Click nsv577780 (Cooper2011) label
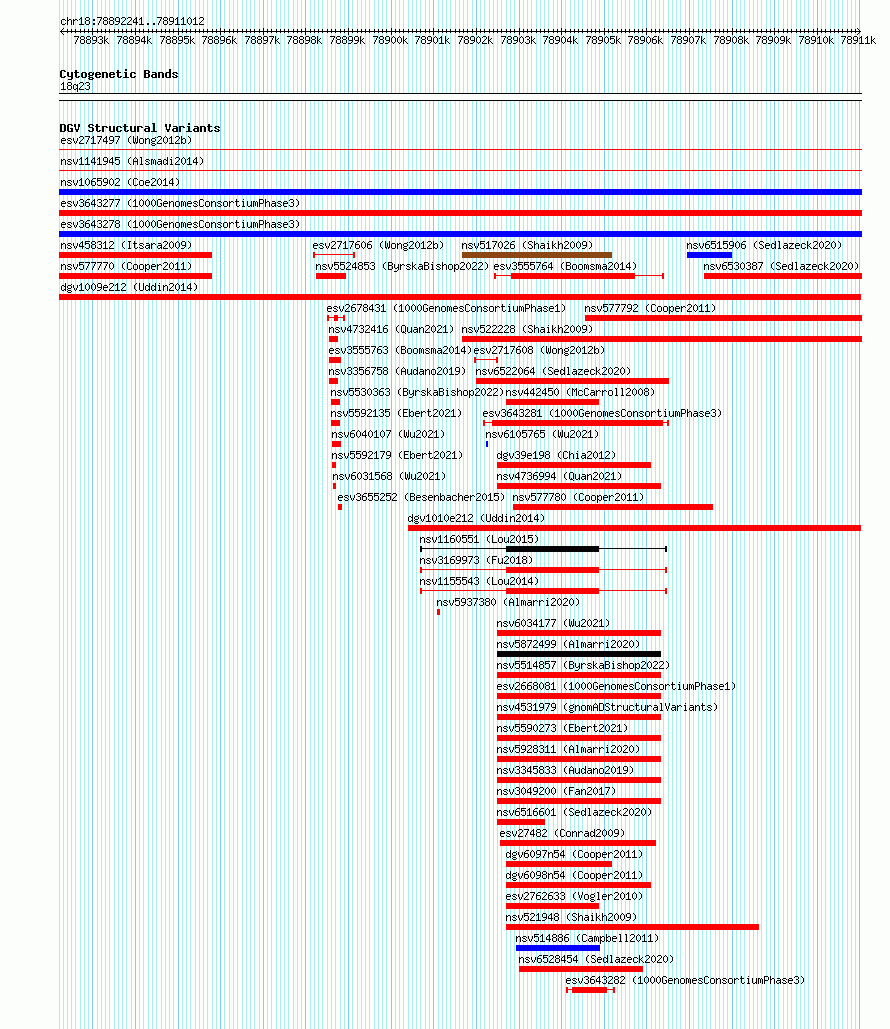 tap(578, 497)
